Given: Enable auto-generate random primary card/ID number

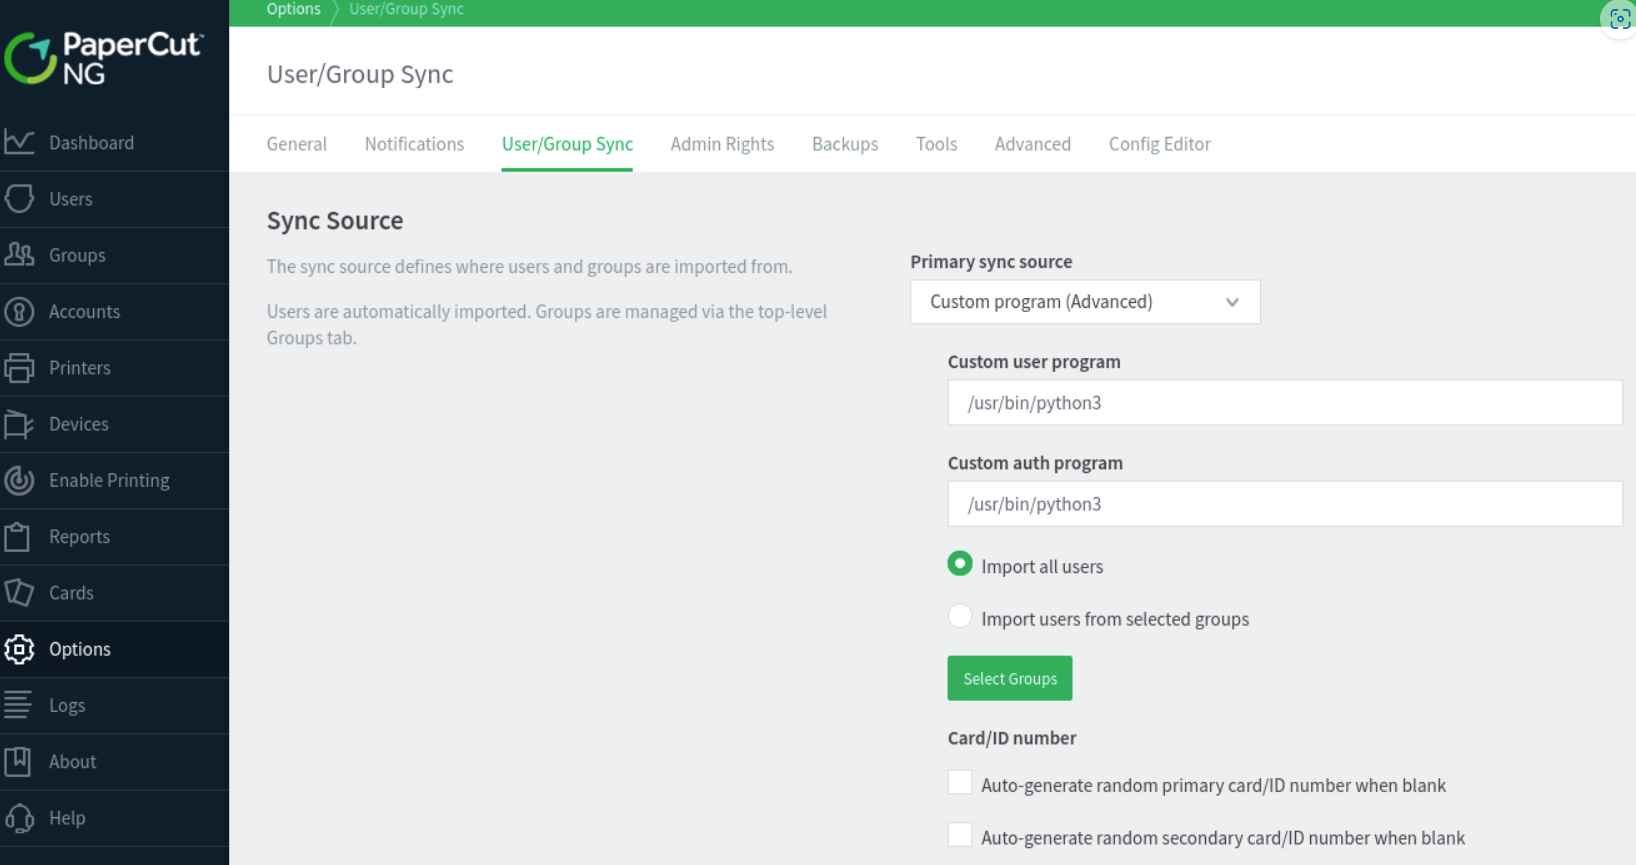Looking at the screenshot, I should click(x=960, y=783).
